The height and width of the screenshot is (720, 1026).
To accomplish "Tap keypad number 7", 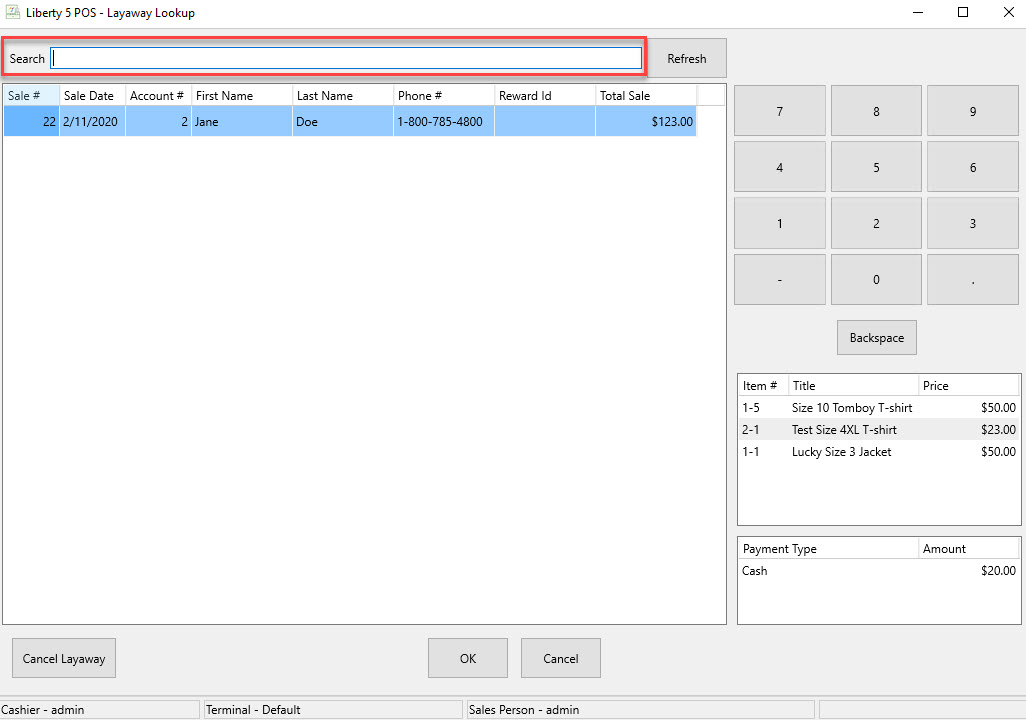I will pos(779,111).
